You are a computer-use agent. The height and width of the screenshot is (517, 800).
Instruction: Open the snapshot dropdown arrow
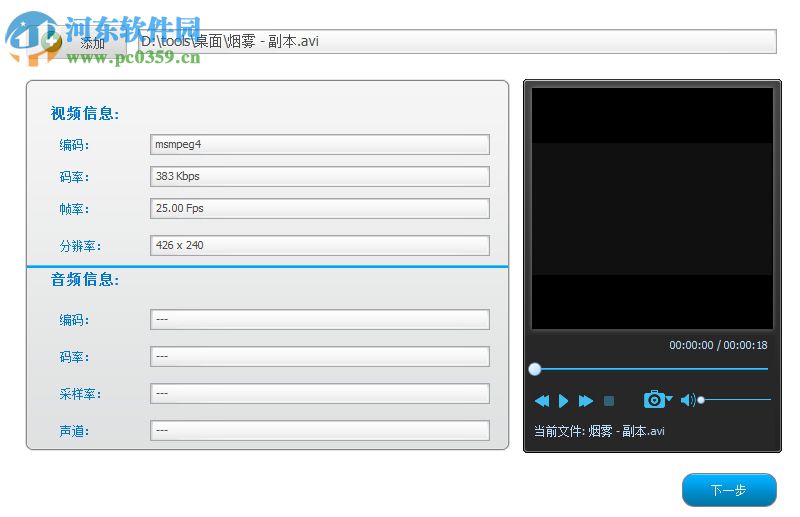pos(669,399)
